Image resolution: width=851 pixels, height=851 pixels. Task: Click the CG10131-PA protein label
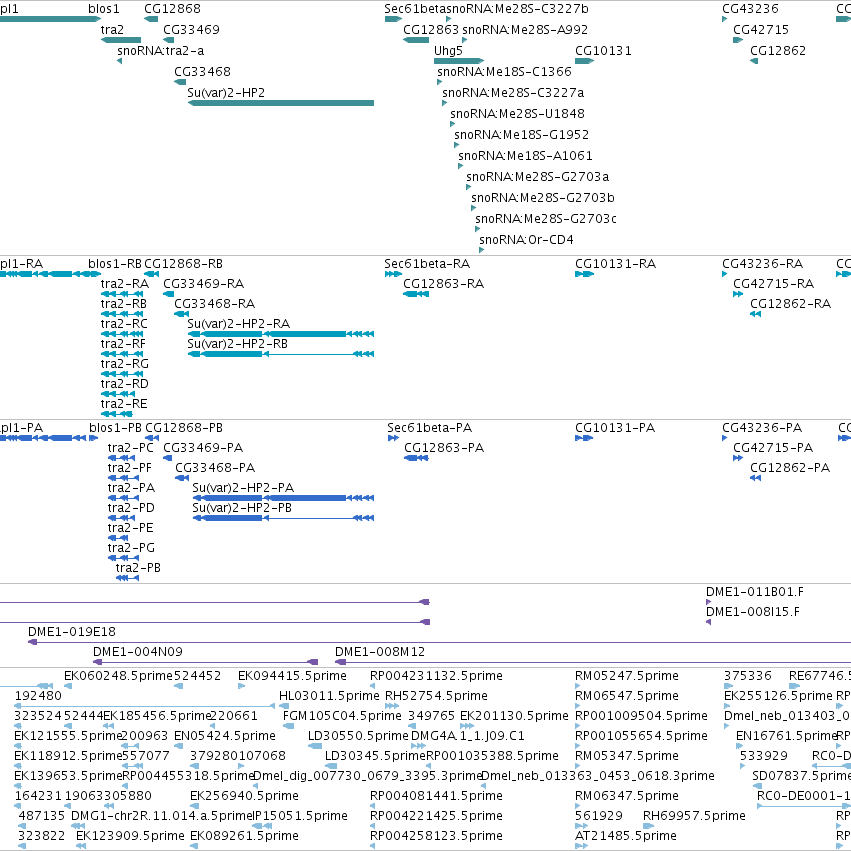tap(615, 428)
